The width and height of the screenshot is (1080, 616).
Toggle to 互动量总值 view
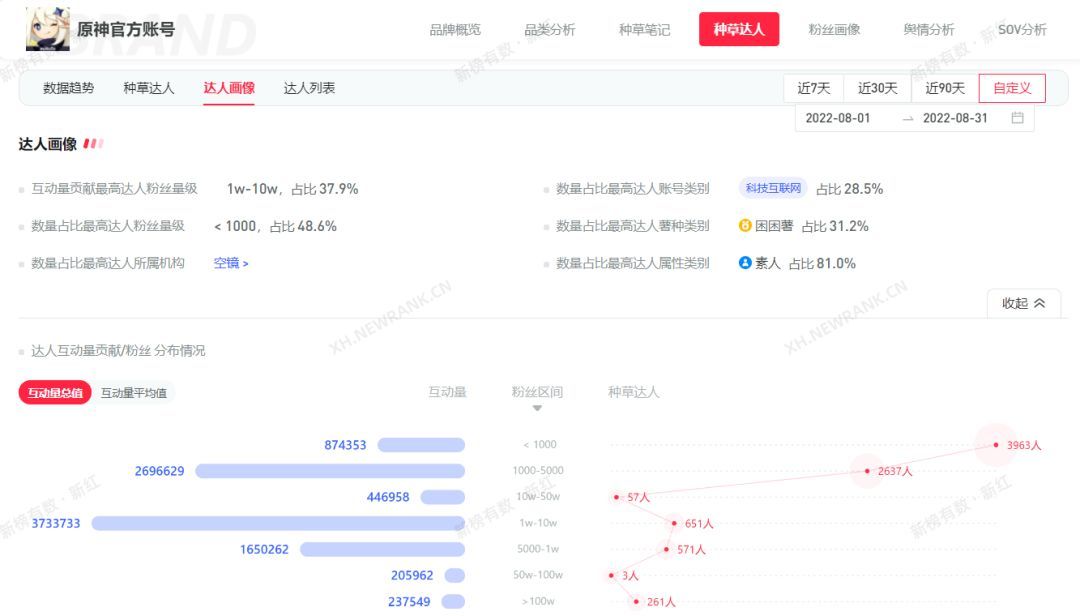(x=55, y=393)
